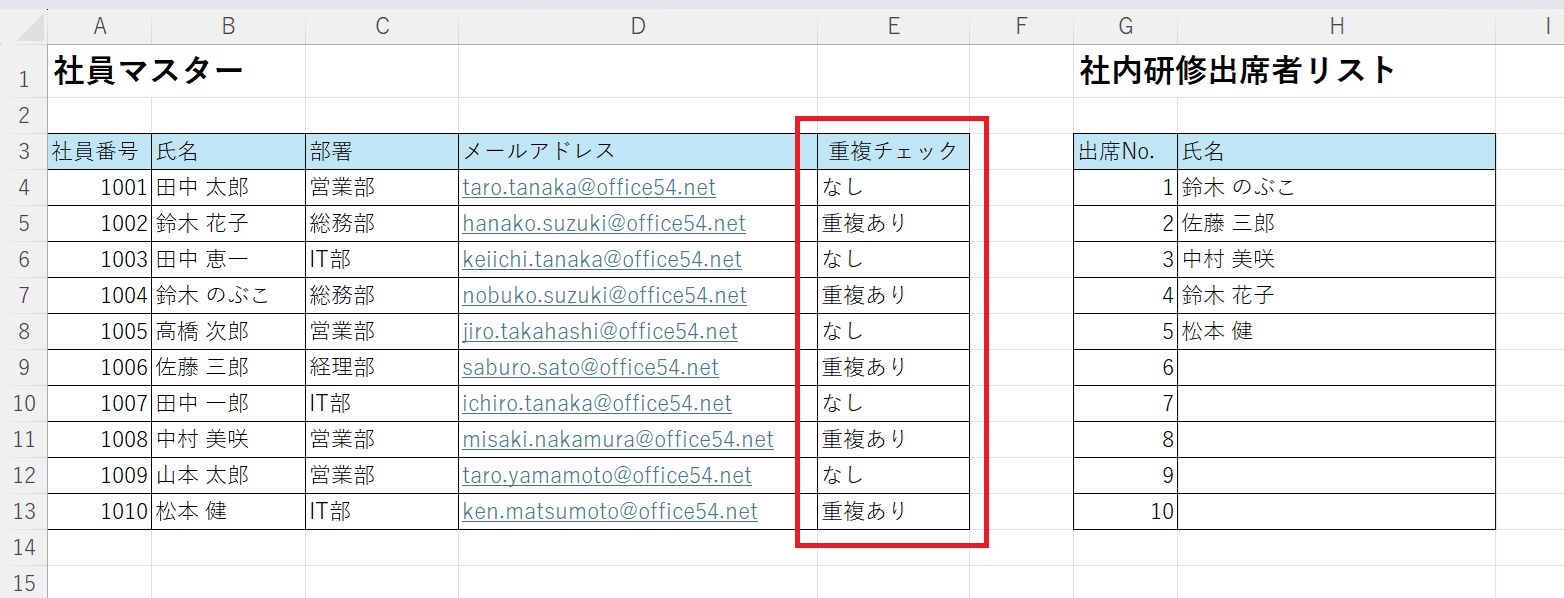1564x598 pixels.
Task: Select empty name cell beside attendance 9
Action: (x=1337, y=475)
